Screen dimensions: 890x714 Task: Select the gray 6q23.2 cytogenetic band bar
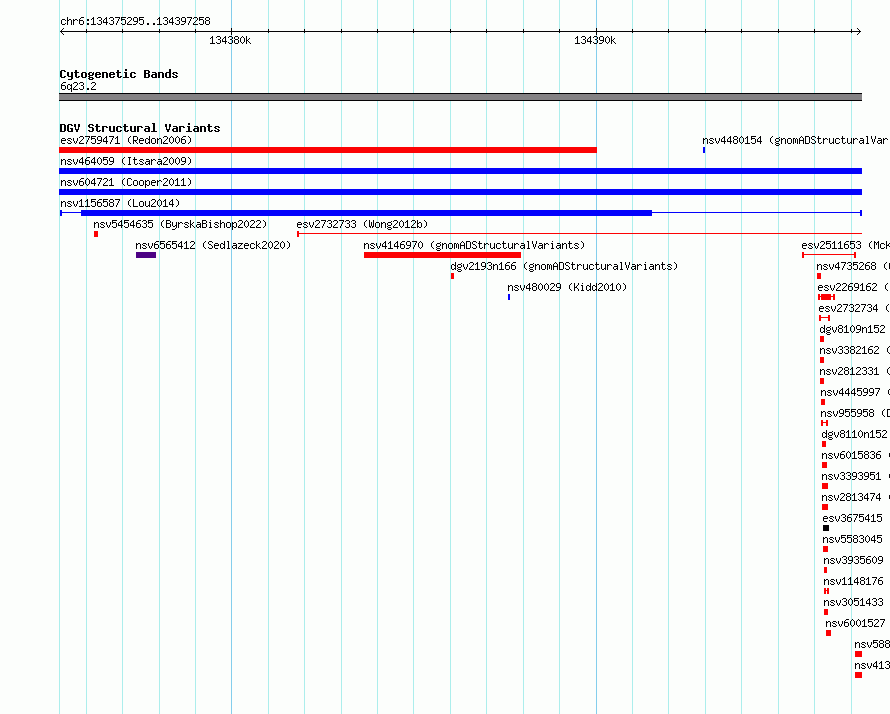pos(460,97)
